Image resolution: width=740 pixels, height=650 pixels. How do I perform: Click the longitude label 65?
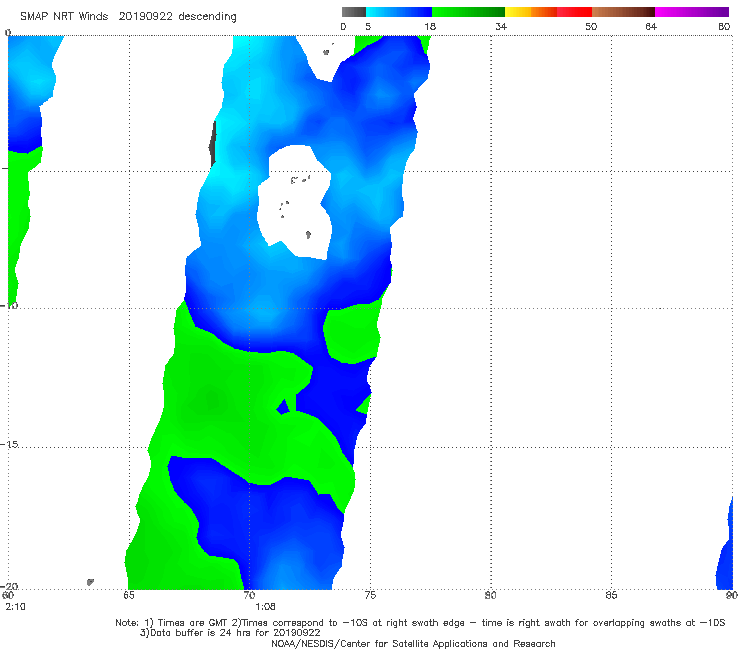[x=129, y=595]
